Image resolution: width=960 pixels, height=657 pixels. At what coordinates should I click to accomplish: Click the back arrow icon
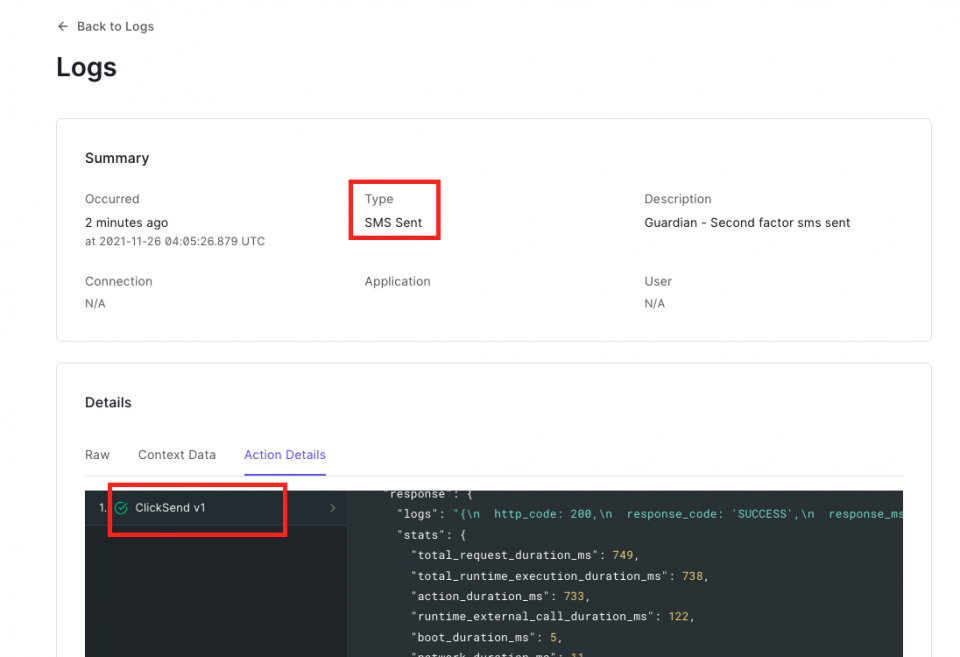click(x=62, y=26)
